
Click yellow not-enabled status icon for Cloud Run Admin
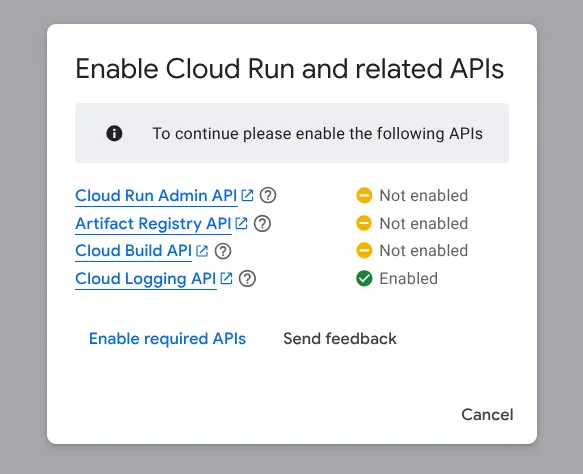coord(364,195)
